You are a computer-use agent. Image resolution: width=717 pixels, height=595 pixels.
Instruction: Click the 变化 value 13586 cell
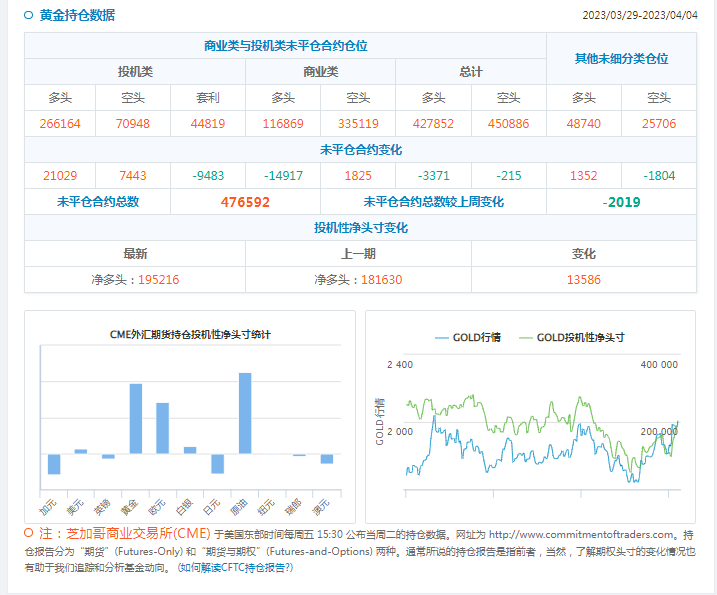583,279
